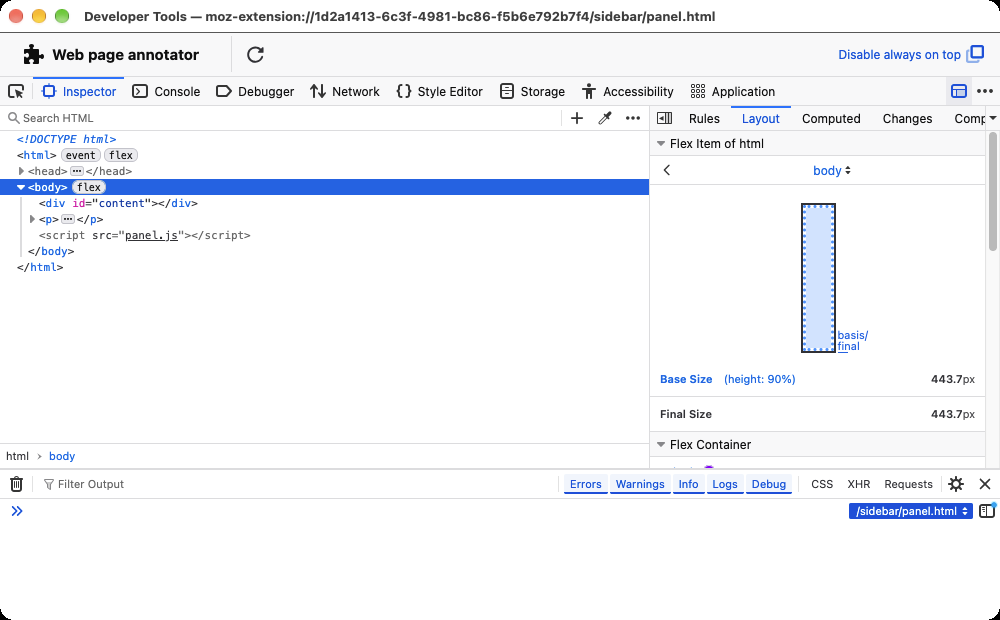Open the Style Editor tab
The width and height of the screenshot is (1000, 620).
pyautogui.click(x=439, y=91)
